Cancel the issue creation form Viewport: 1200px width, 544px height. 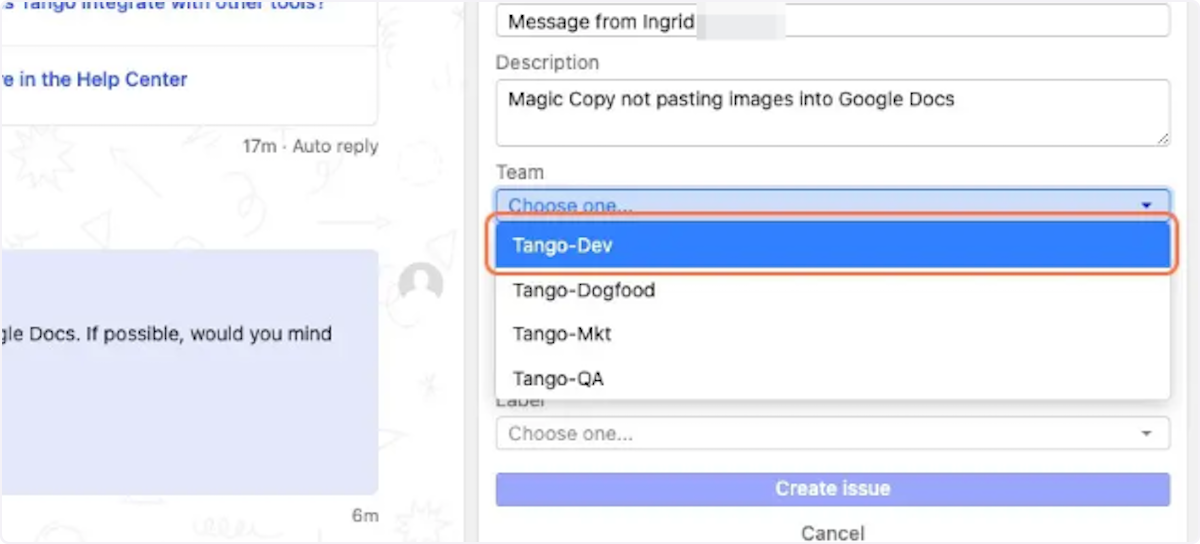click(x=832, y=533)
